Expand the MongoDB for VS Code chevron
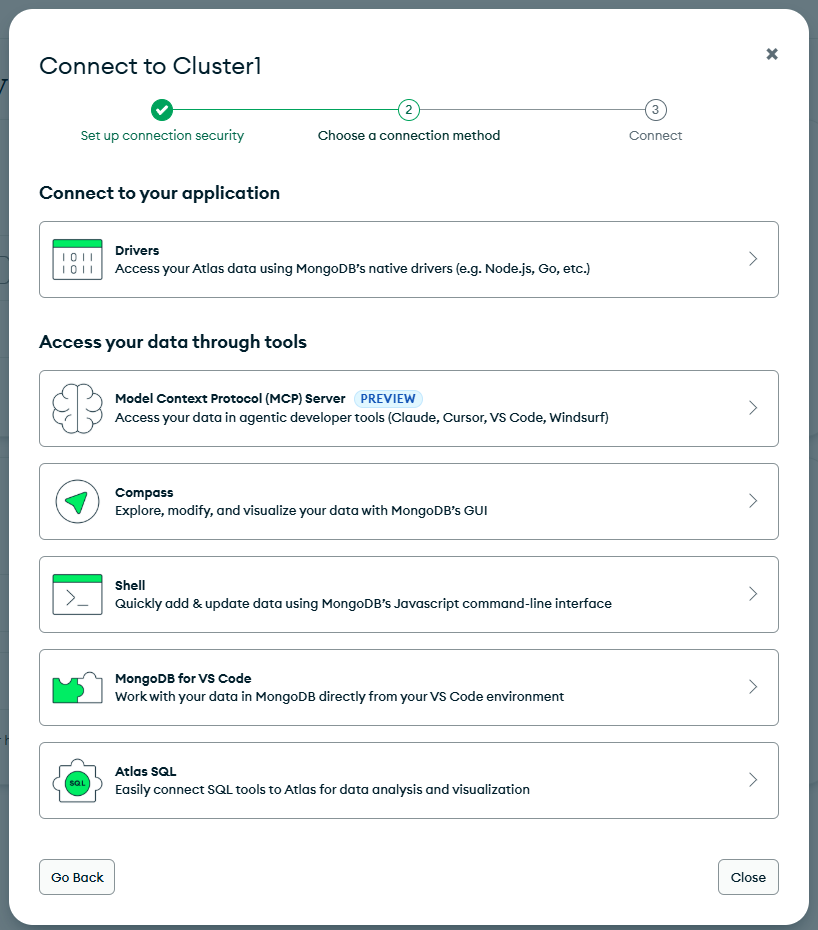The image size is (818, 930). coord(753,687)
